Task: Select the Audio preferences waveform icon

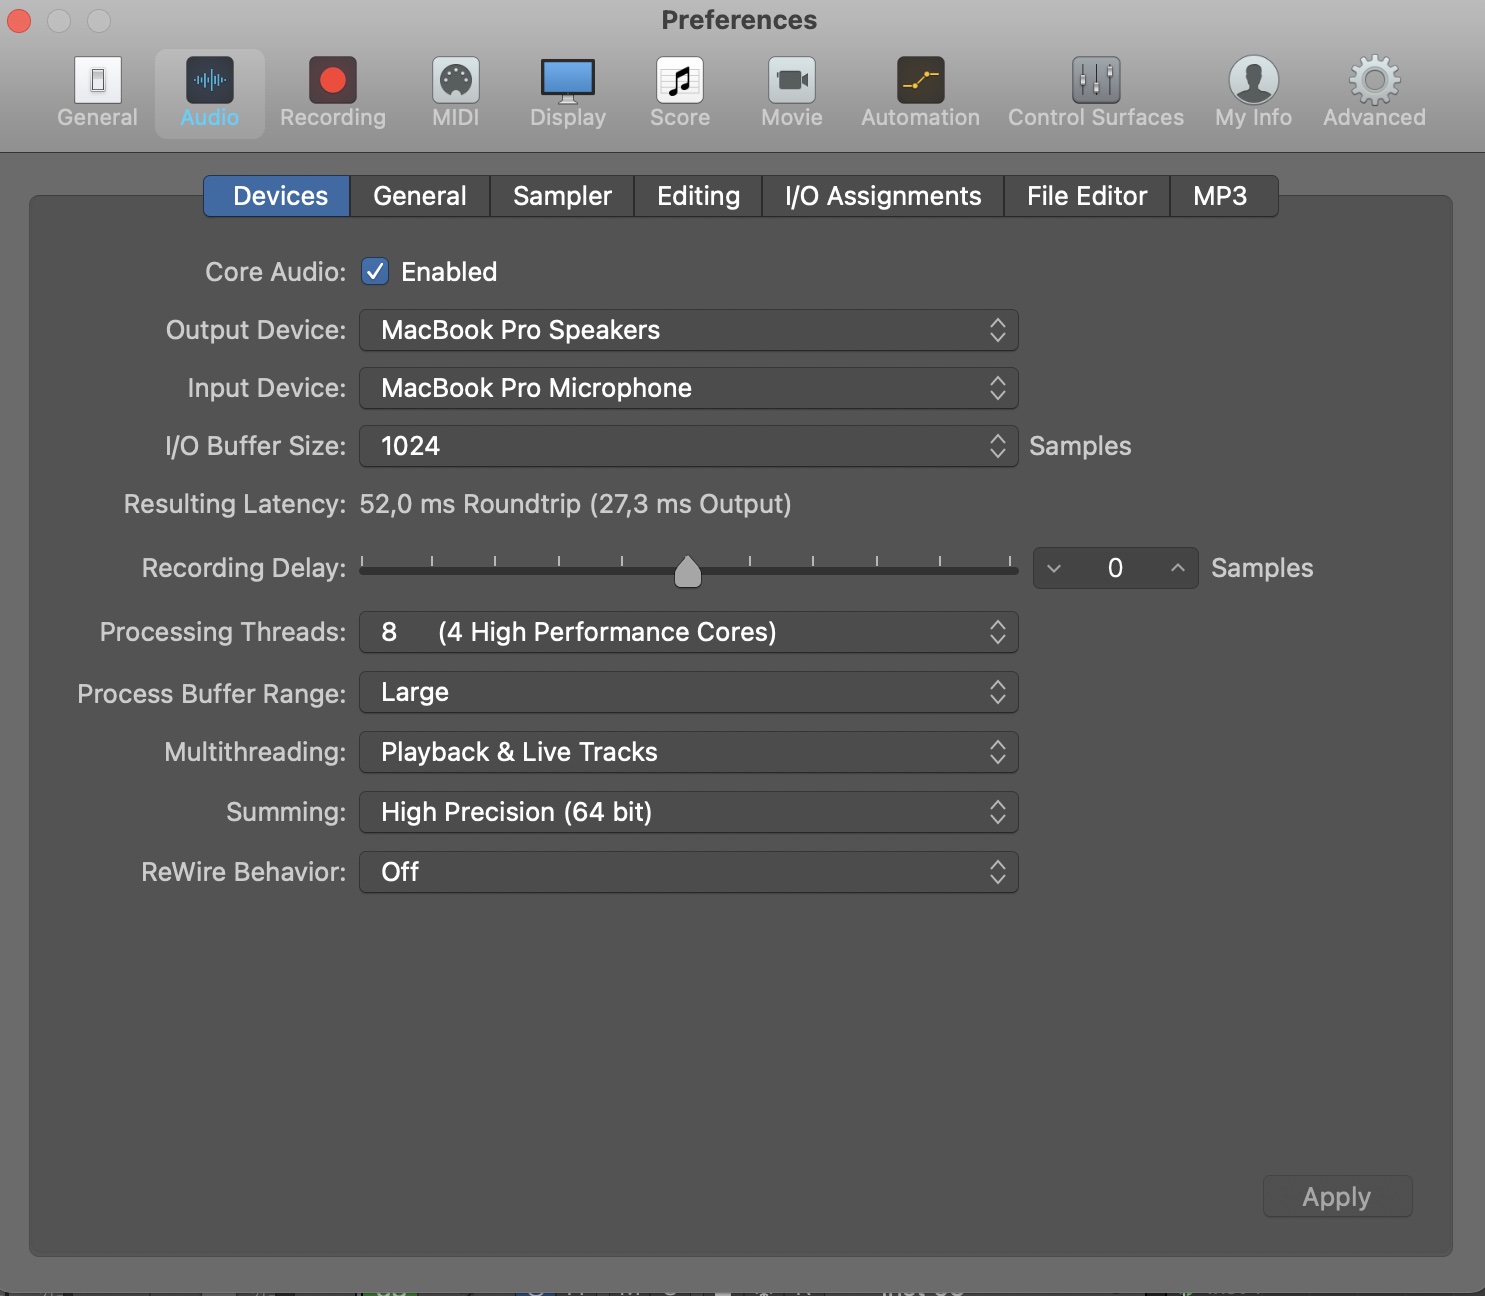Action: tap(210, 80)
